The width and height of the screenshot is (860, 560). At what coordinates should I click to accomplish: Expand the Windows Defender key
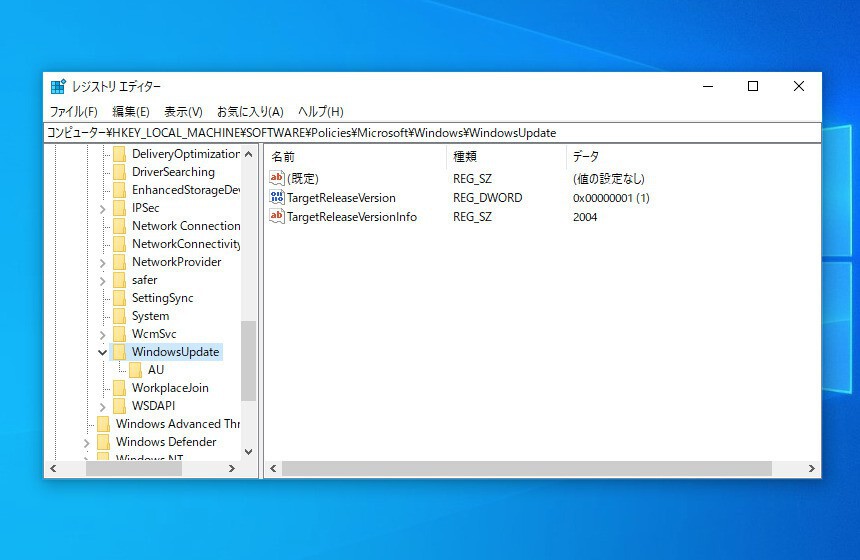click(87, 443)
